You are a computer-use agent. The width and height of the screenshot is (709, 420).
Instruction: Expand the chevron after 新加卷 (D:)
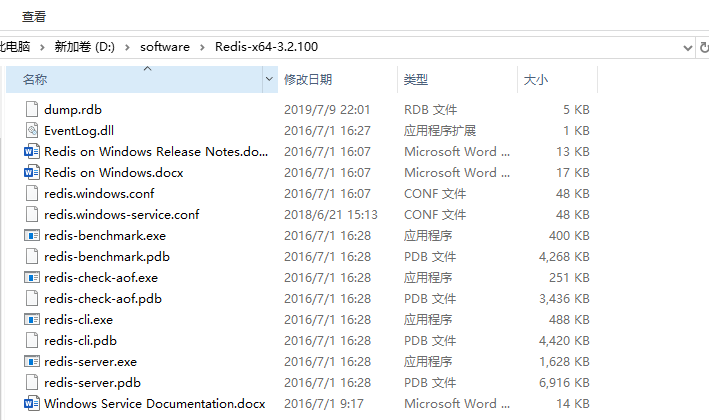(127, 47)
